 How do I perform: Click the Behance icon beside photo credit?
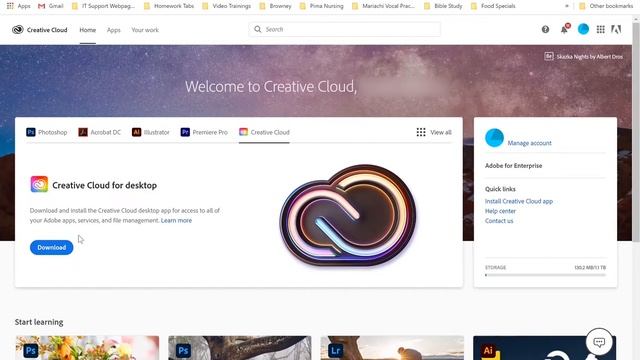click(549, 56)
